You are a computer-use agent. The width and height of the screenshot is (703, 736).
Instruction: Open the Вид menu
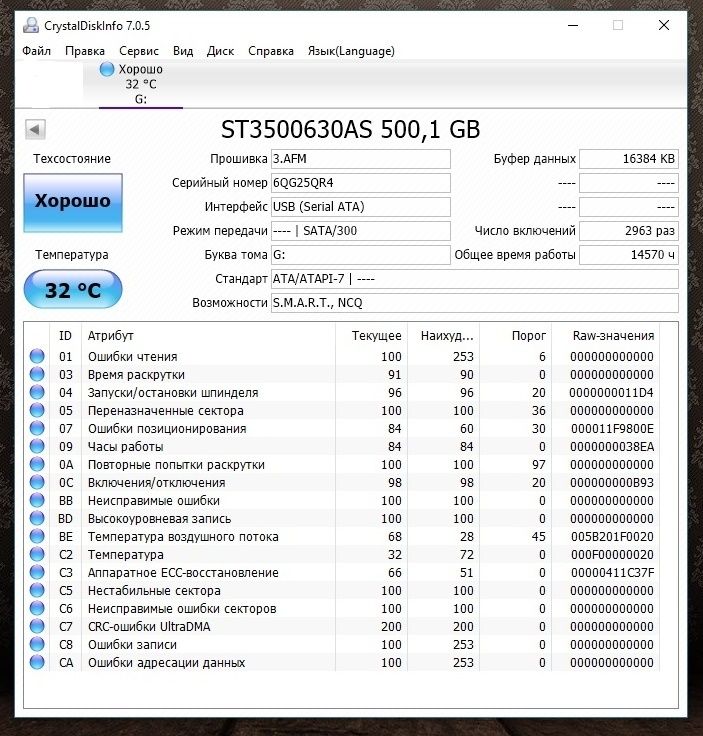point(183,51)
